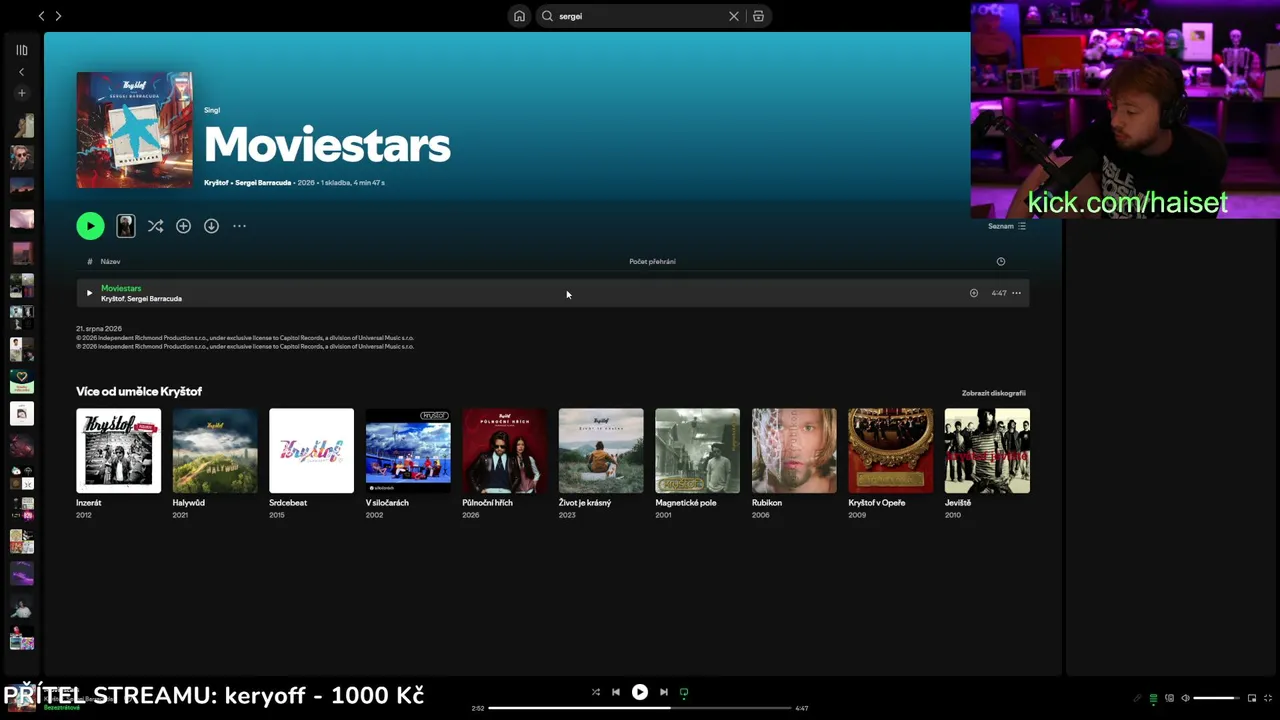Open the Moviestars track title link
The height and width of the screenshot is (720, 1280).
point(121,288)
